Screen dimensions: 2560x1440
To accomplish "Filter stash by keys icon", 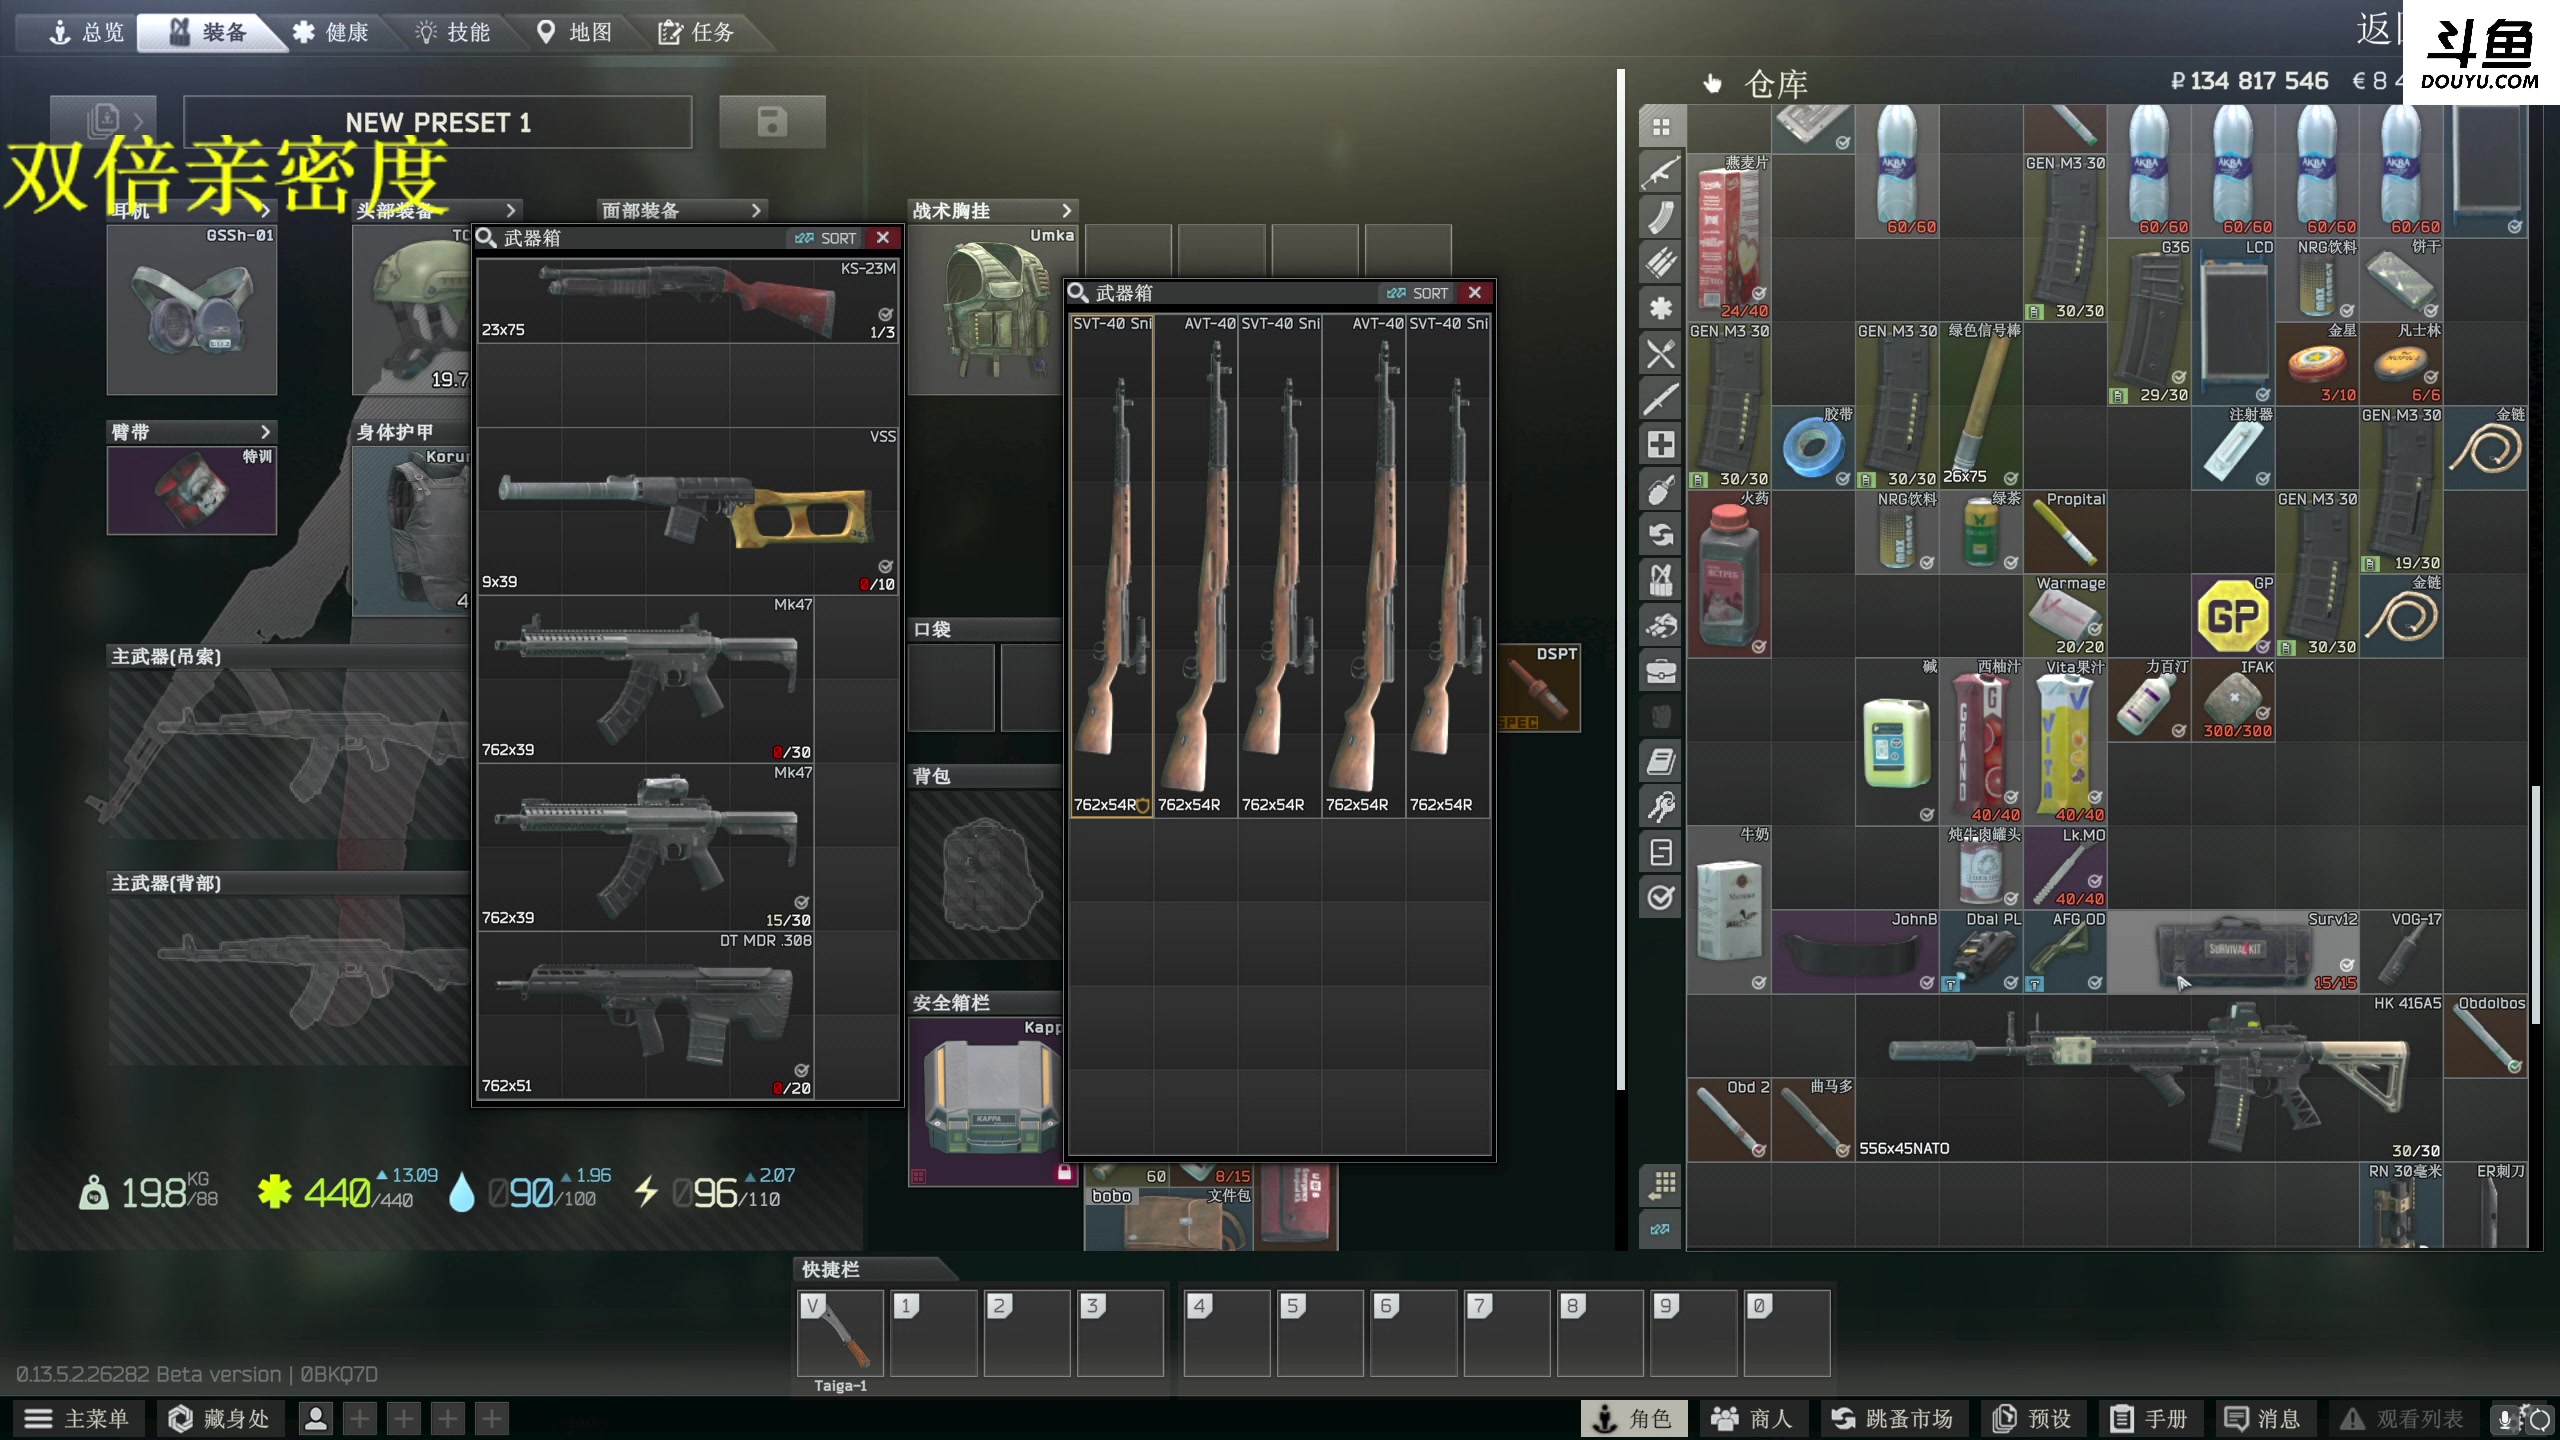I will 1661,807.
